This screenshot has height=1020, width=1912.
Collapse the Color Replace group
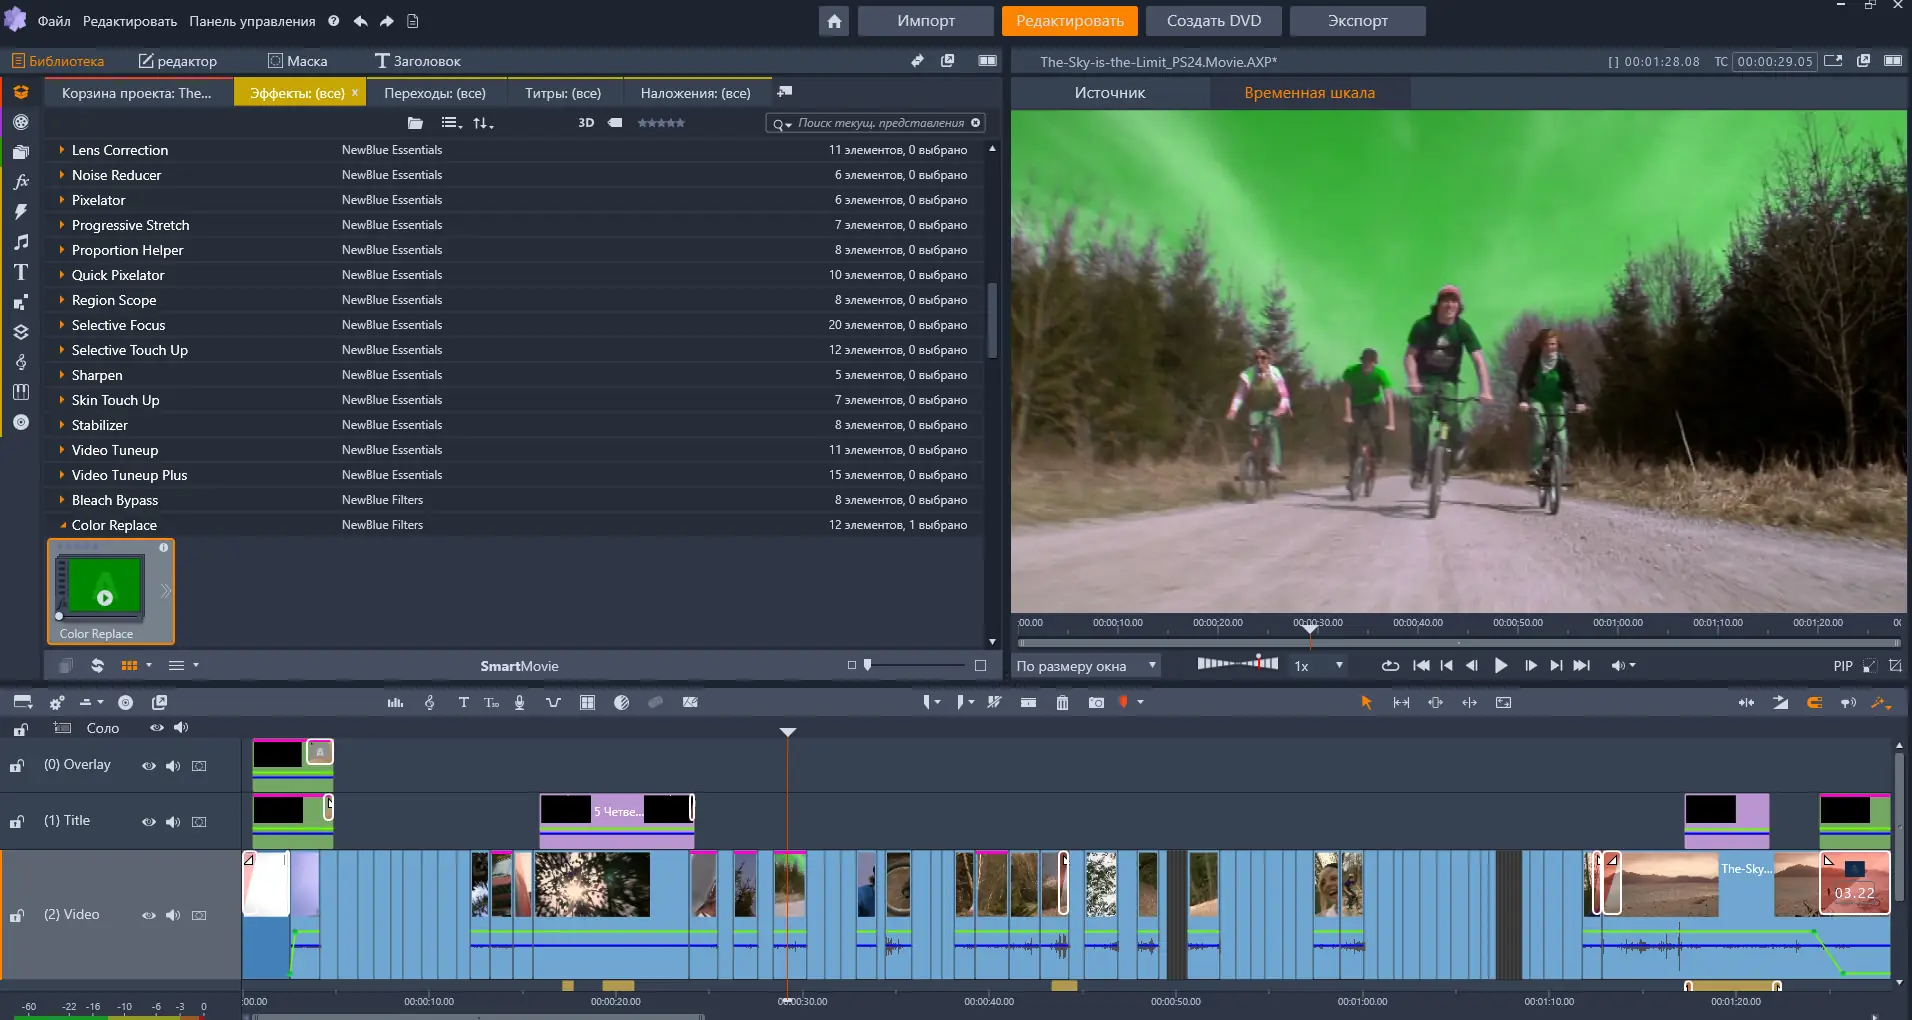pos(62,525)
